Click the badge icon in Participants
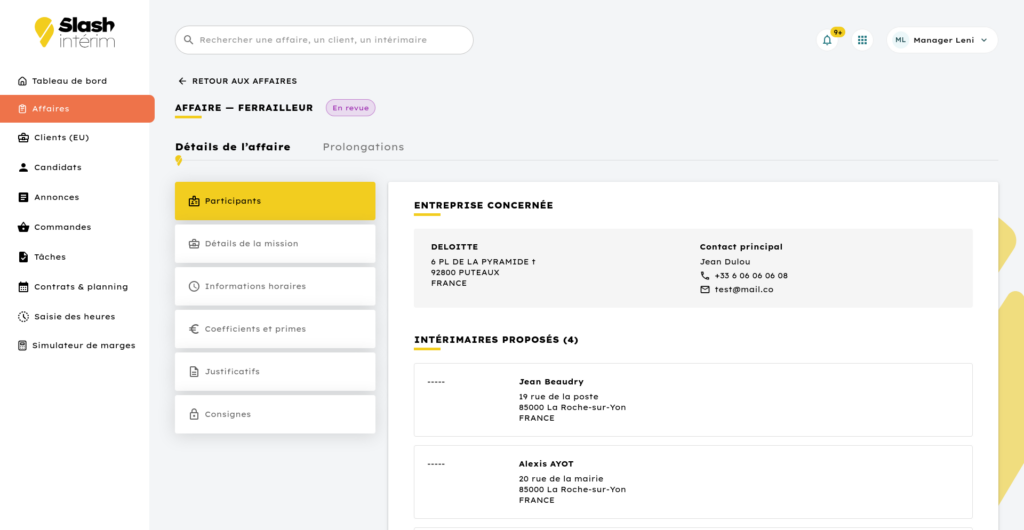The height and width of the screenshot is (530, 1024). click(193, 201)
